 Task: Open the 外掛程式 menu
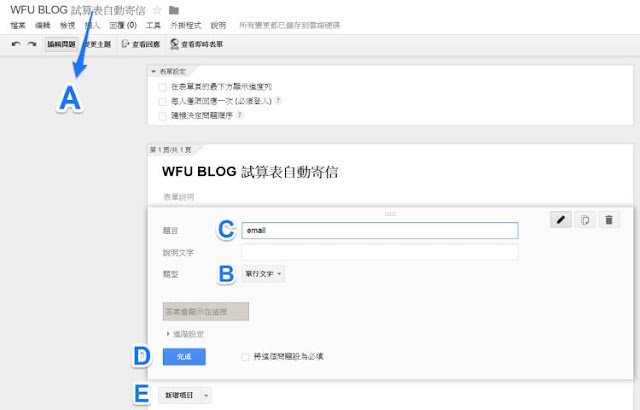point(186,25)
